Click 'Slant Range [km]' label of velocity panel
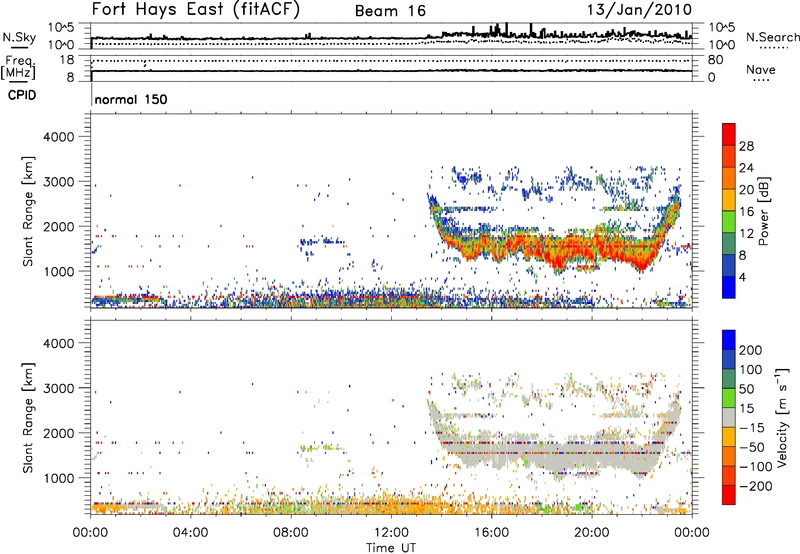This screenshot has height=554, width=800. coord(28,418)
